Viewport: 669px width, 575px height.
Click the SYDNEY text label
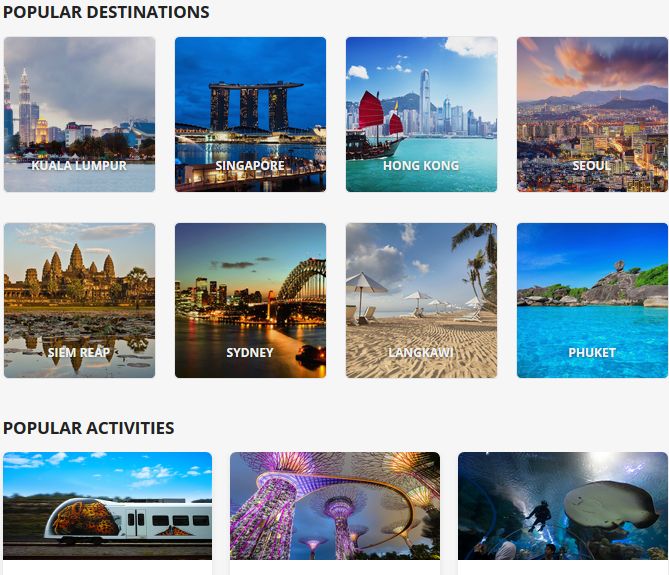[x=250, y=352]
